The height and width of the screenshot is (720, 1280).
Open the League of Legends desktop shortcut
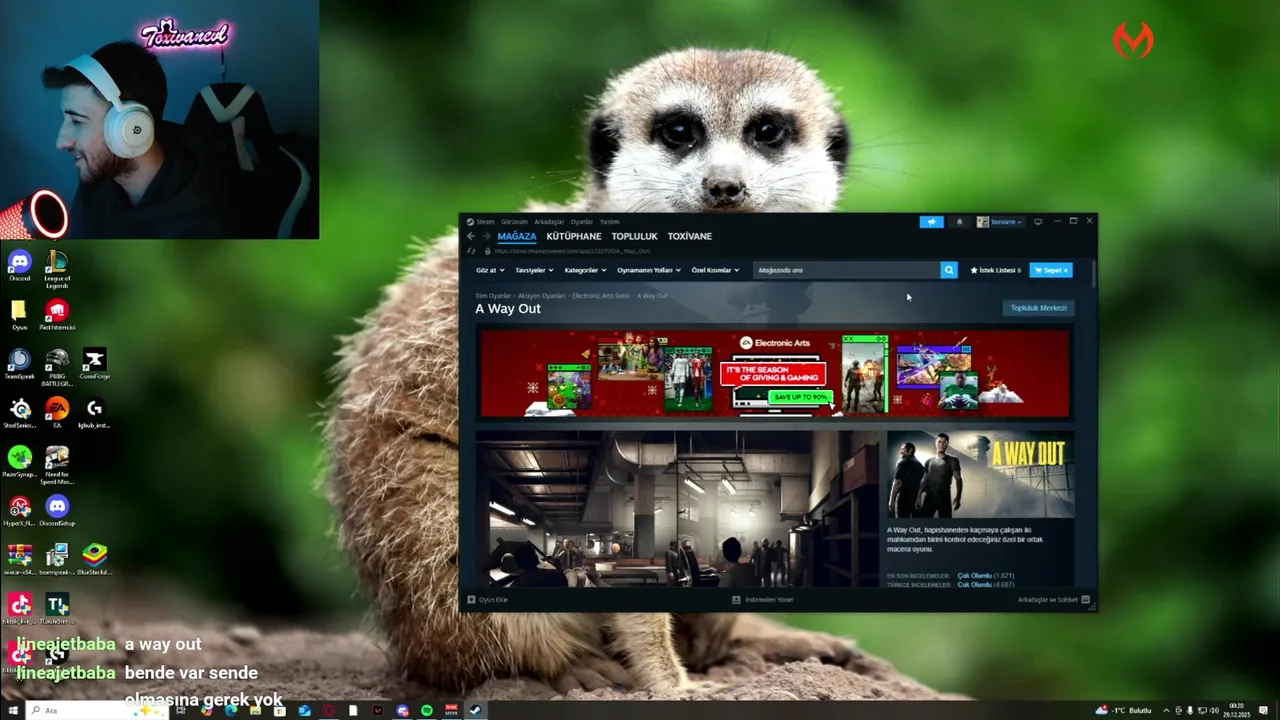(x=57, y=268)
